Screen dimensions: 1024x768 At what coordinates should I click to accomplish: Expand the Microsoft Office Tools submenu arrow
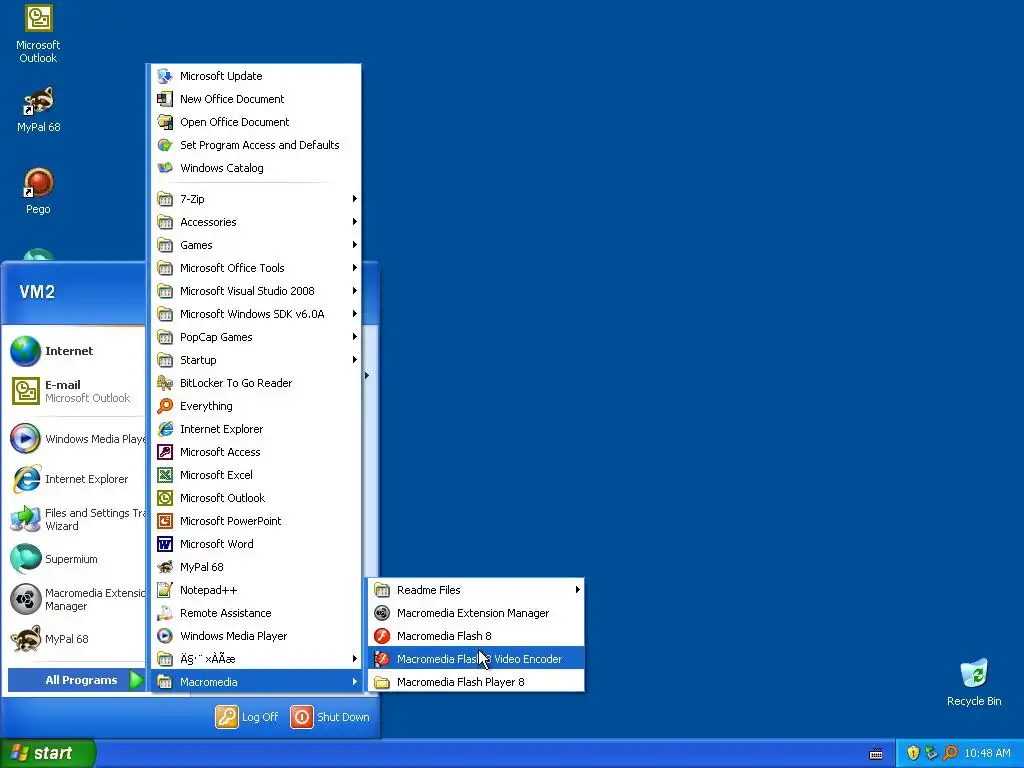(x=355, y=268)
